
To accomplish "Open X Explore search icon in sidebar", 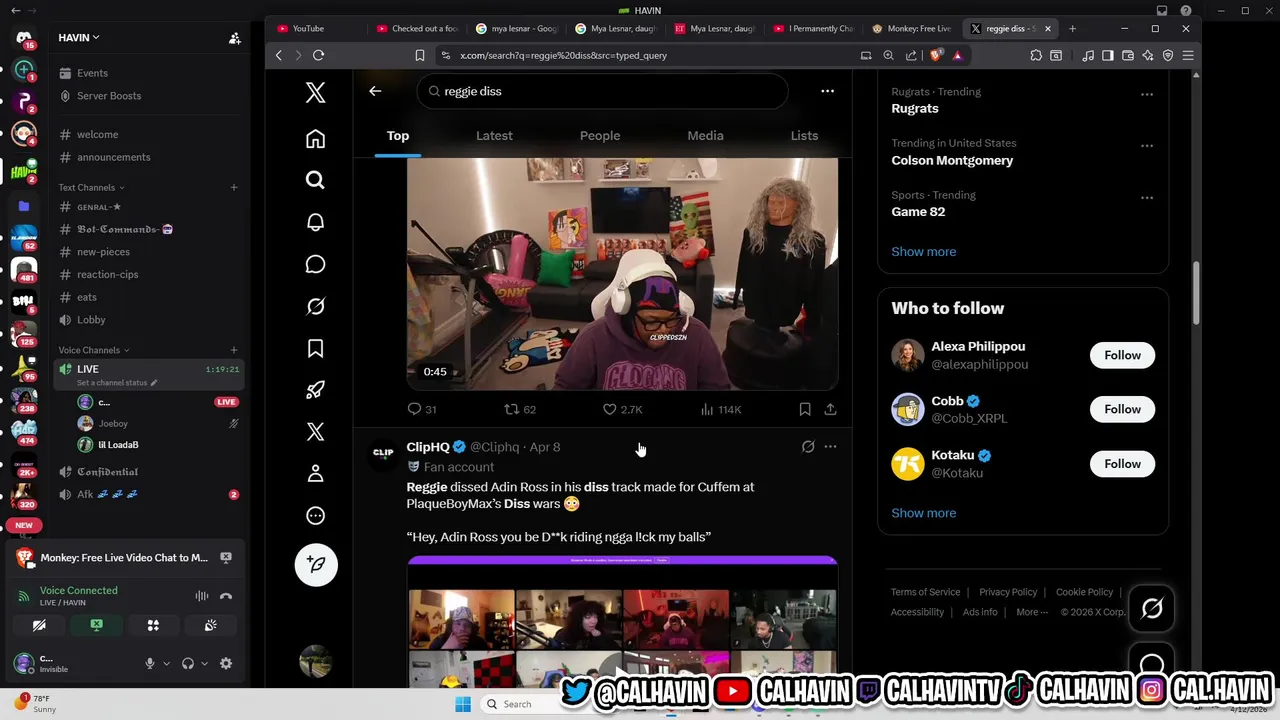I will pyautogui.click(x=315, y=180).
